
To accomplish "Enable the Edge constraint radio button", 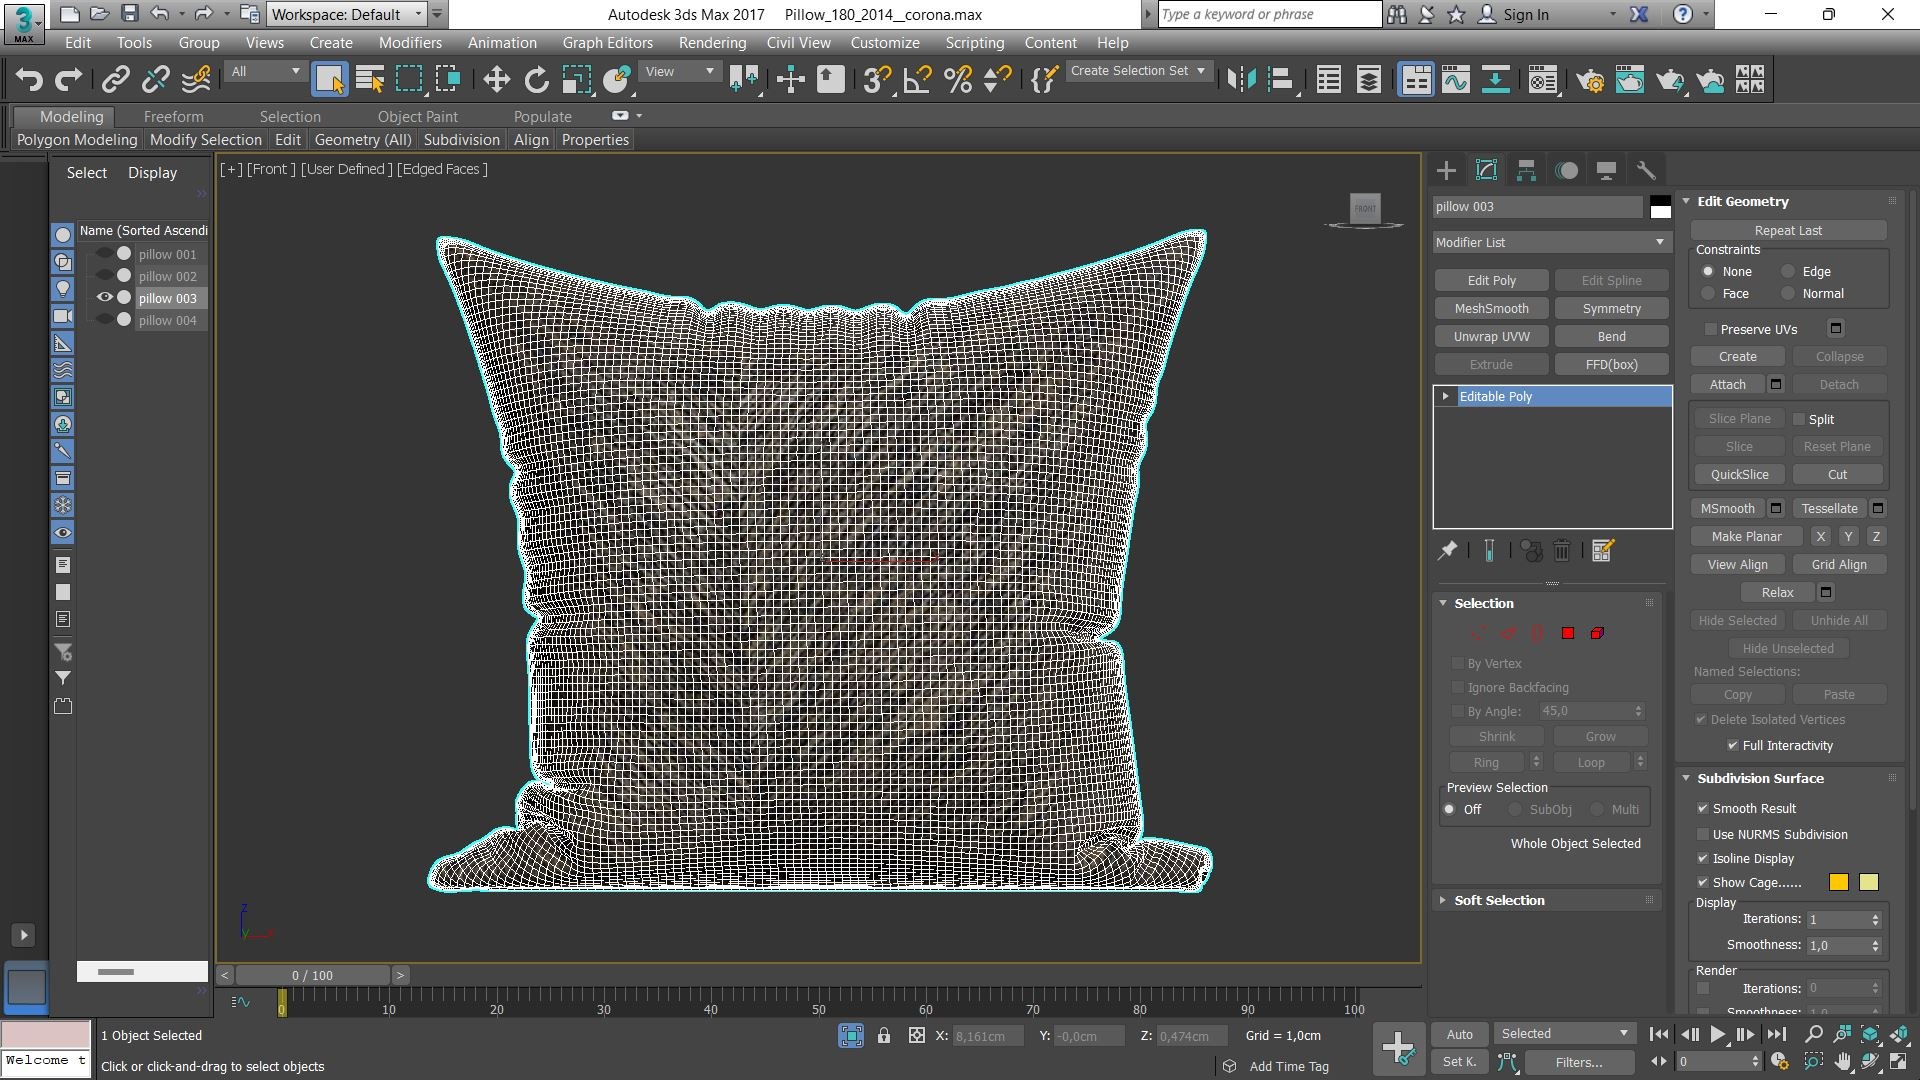I will (x=1788, y=272).
